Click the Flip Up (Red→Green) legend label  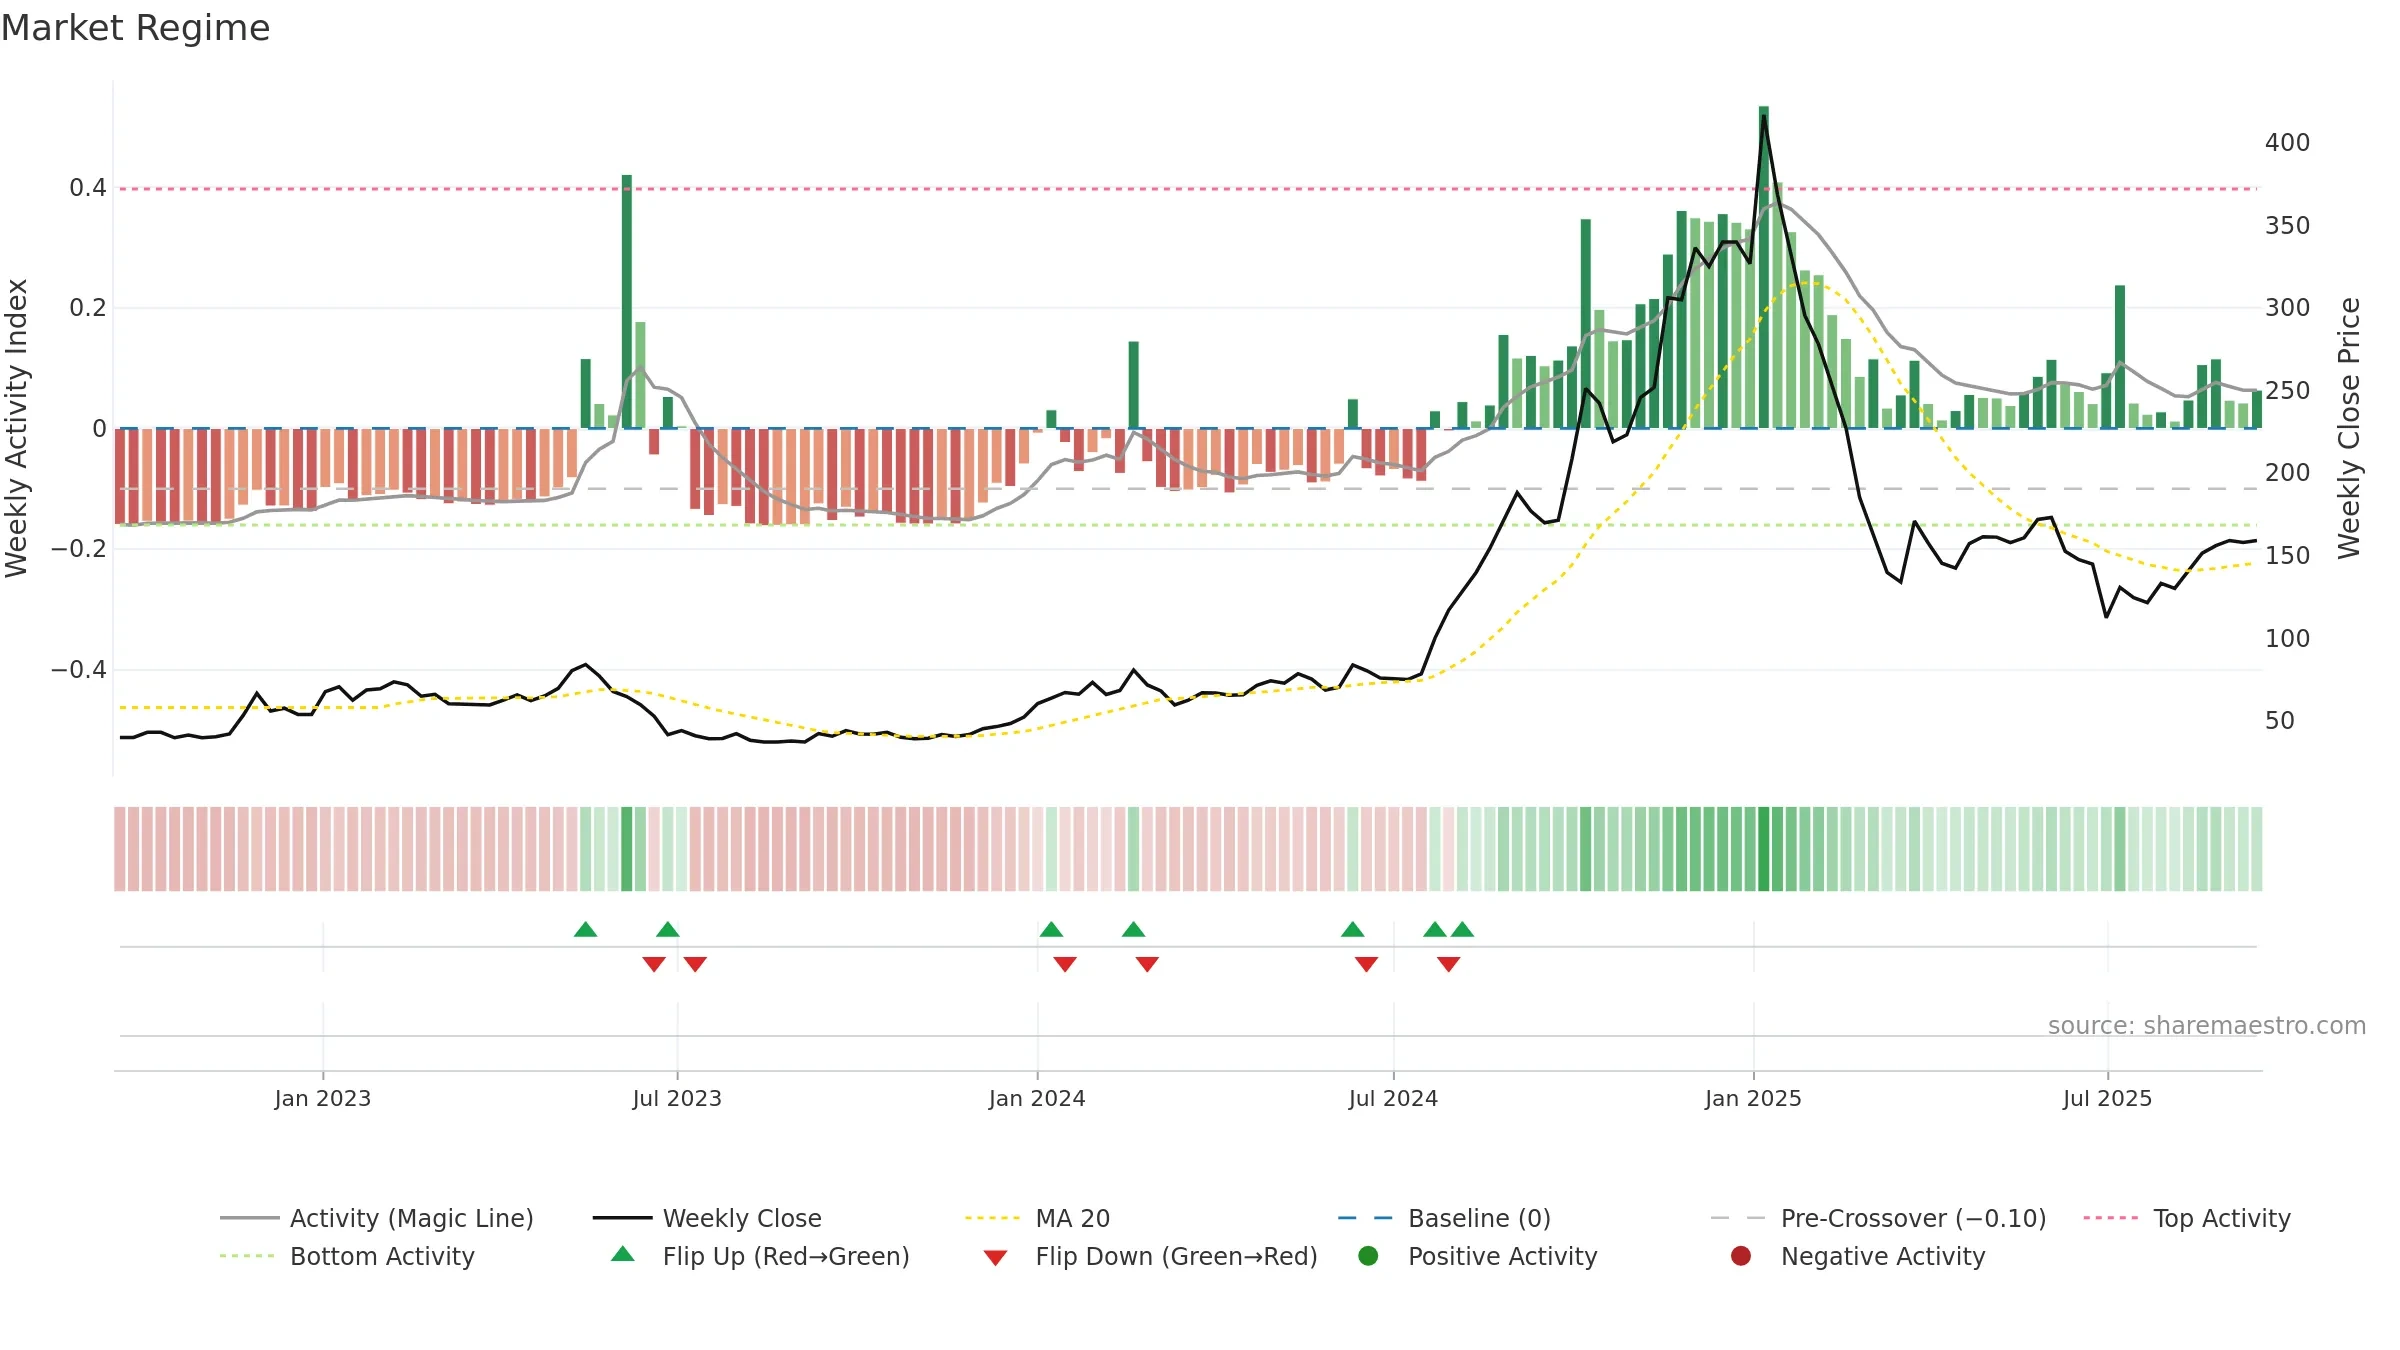tap(786, 1256)
